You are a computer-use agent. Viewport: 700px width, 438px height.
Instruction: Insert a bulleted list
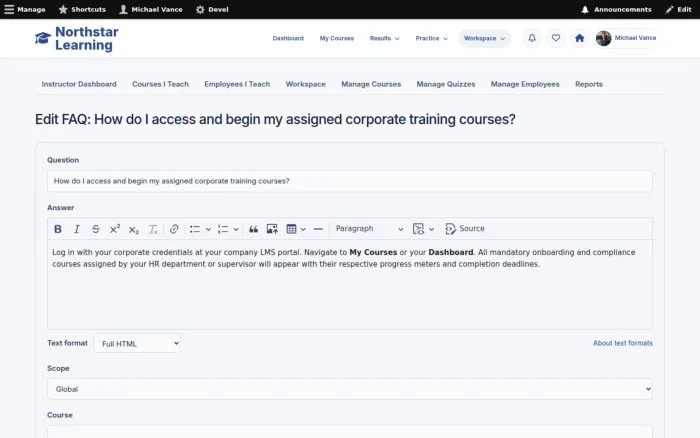(195, 229)
